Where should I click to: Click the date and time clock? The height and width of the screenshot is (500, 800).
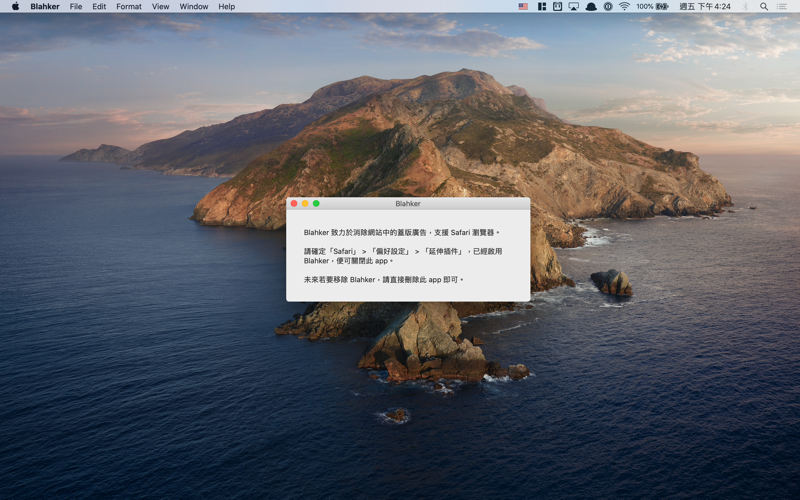click(x=705, y=6)
